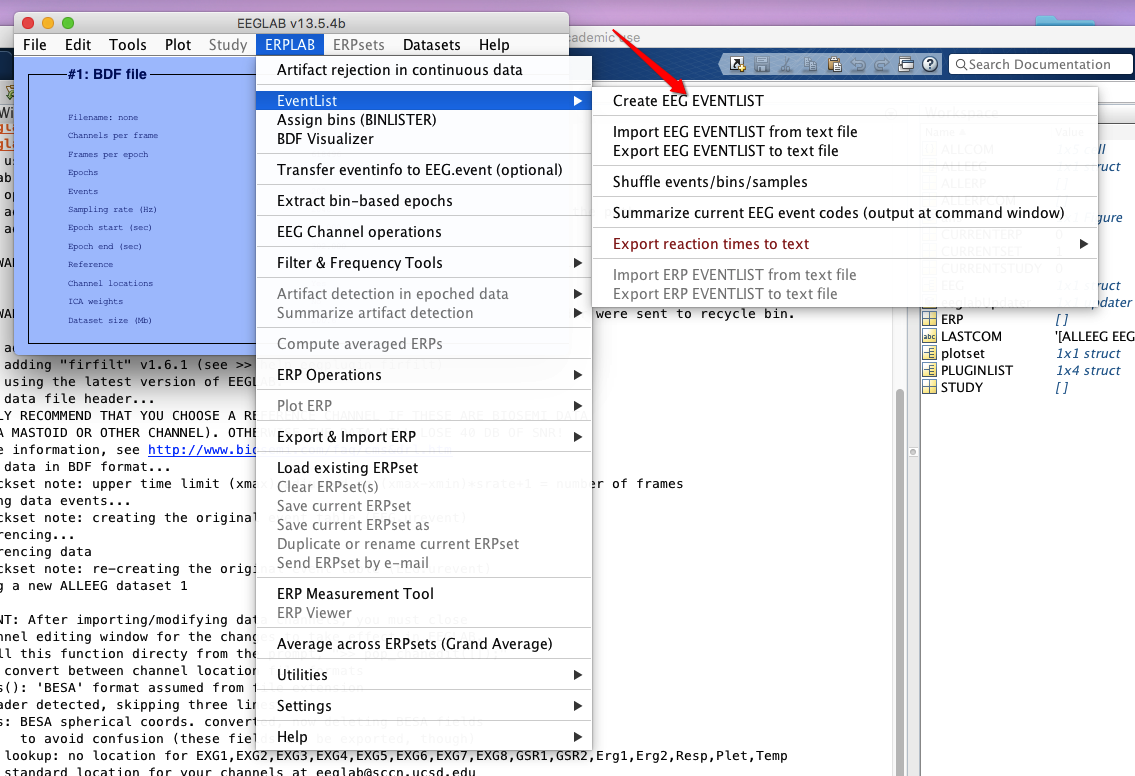Click the STUDY variable icon in Workspace
This screenshot has height=776, width=1135.
click(x=929, y=387)
